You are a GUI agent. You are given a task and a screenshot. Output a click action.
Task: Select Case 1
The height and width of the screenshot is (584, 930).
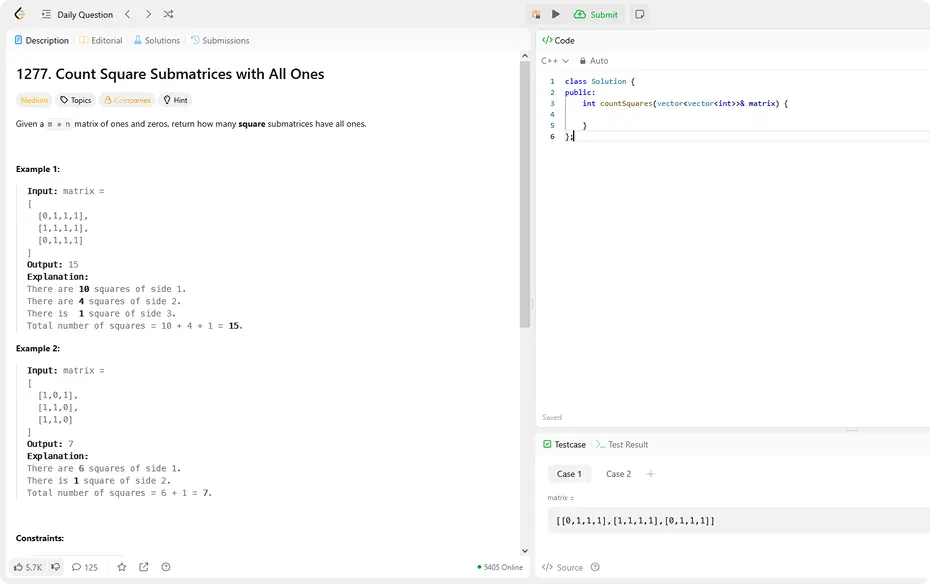[x=569, y=474]
